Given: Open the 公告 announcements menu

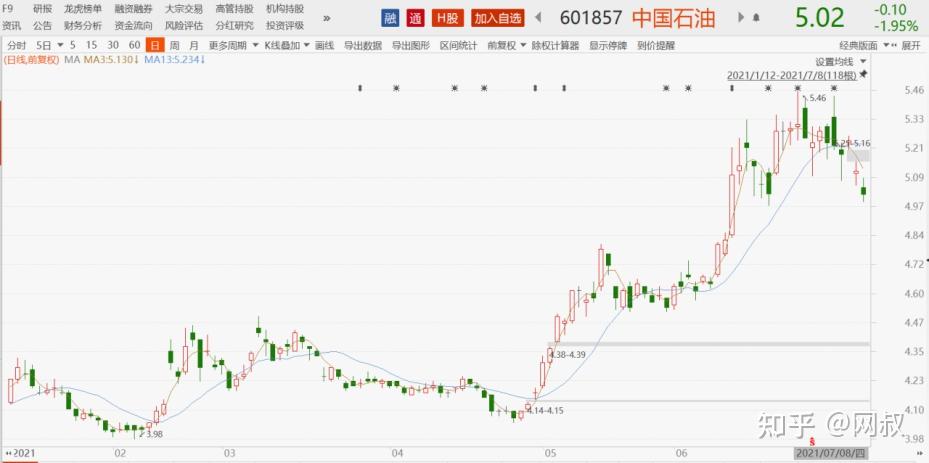Looking at the screenshot, I should pyautogui.click(x=43, y=25).
